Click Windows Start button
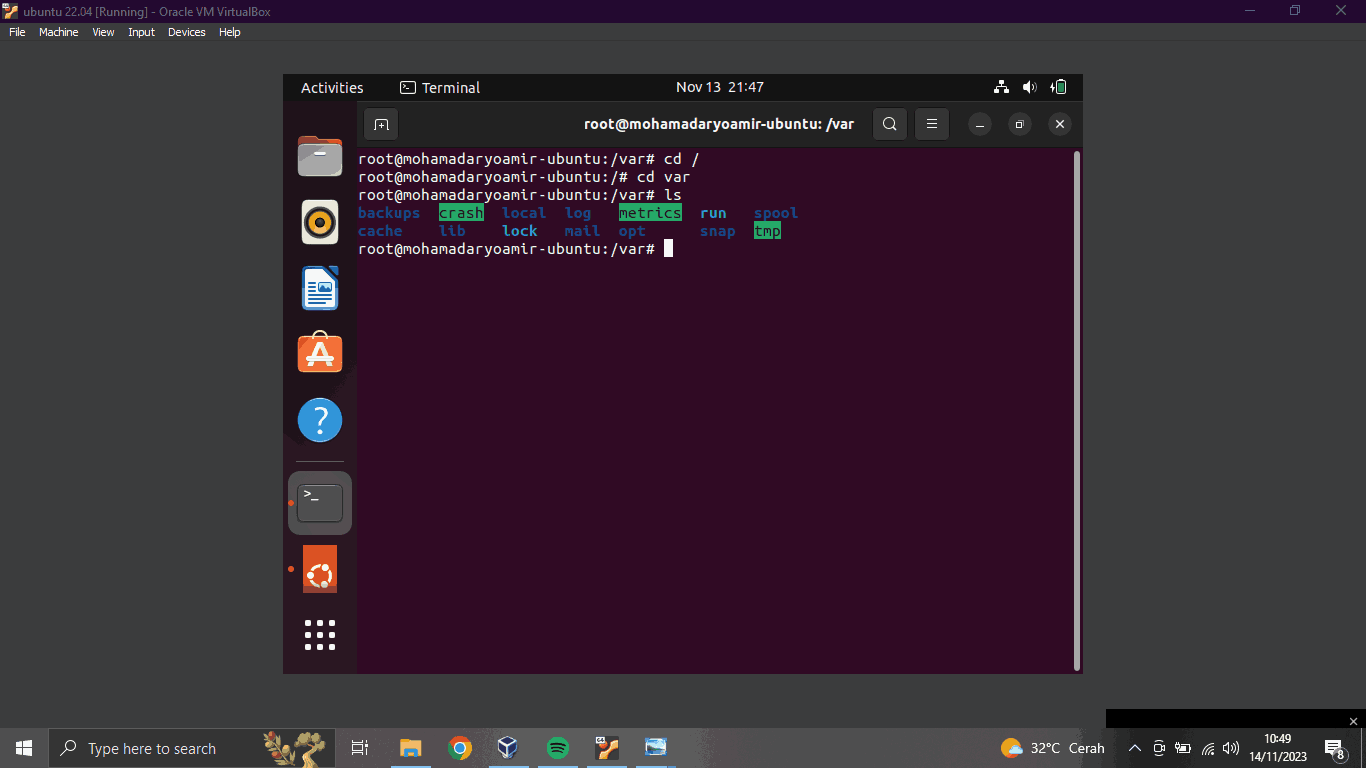Screen dimensions: 1366x768 24,748
